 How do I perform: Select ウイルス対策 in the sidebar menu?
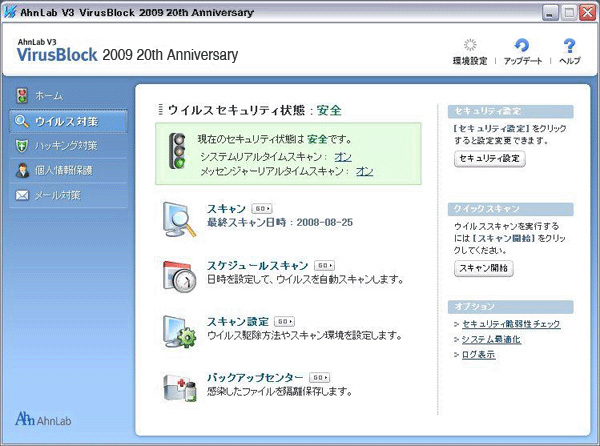coord(68,121)
